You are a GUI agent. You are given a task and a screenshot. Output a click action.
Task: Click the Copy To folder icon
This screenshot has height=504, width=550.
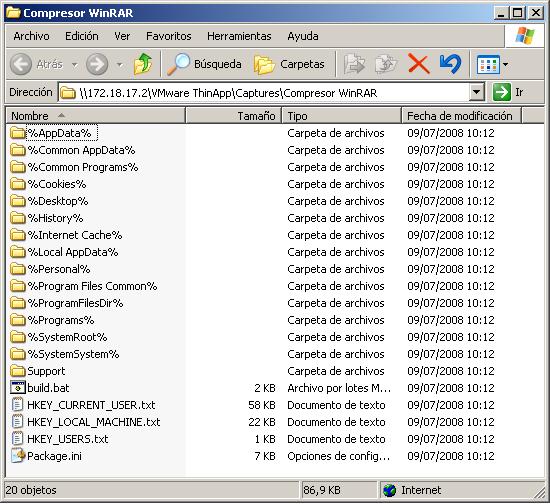pyautogui.click(x=386, y=64)
